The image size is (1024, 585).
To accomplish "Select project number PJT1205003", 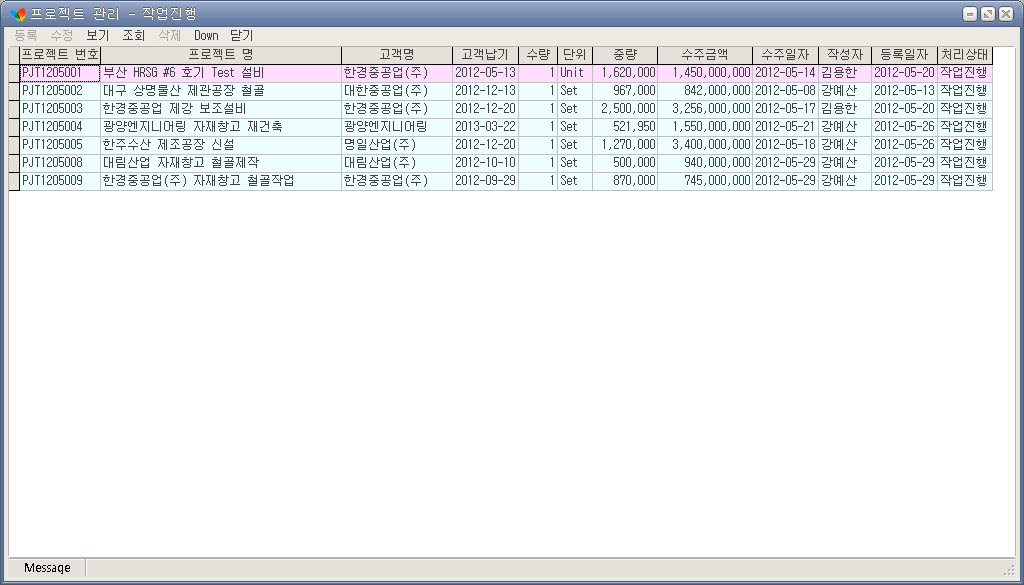I will (x=60, y=108).
